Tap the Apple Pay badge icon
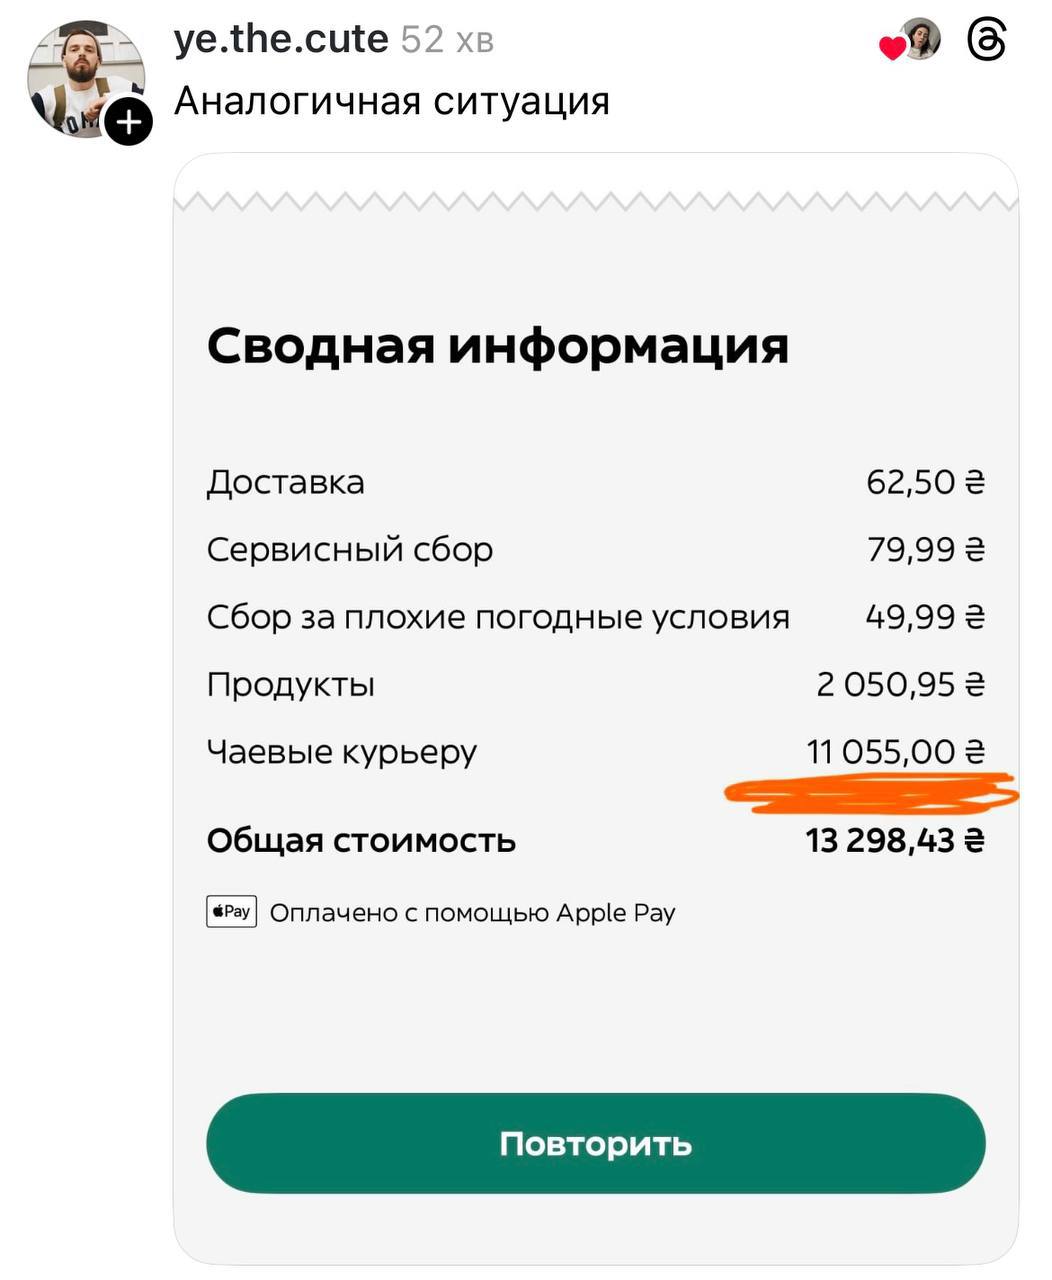 [x=231, y=911]
